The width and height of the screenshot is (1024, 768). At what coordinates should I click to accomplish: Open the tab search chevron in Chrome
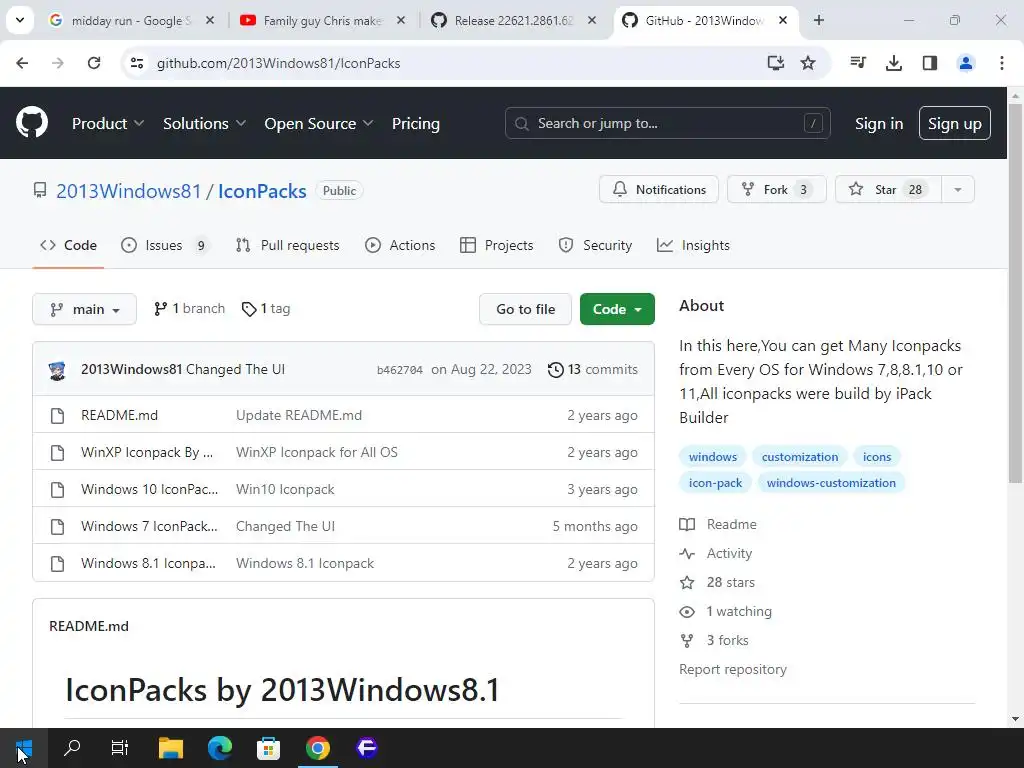tap(20, 20)
